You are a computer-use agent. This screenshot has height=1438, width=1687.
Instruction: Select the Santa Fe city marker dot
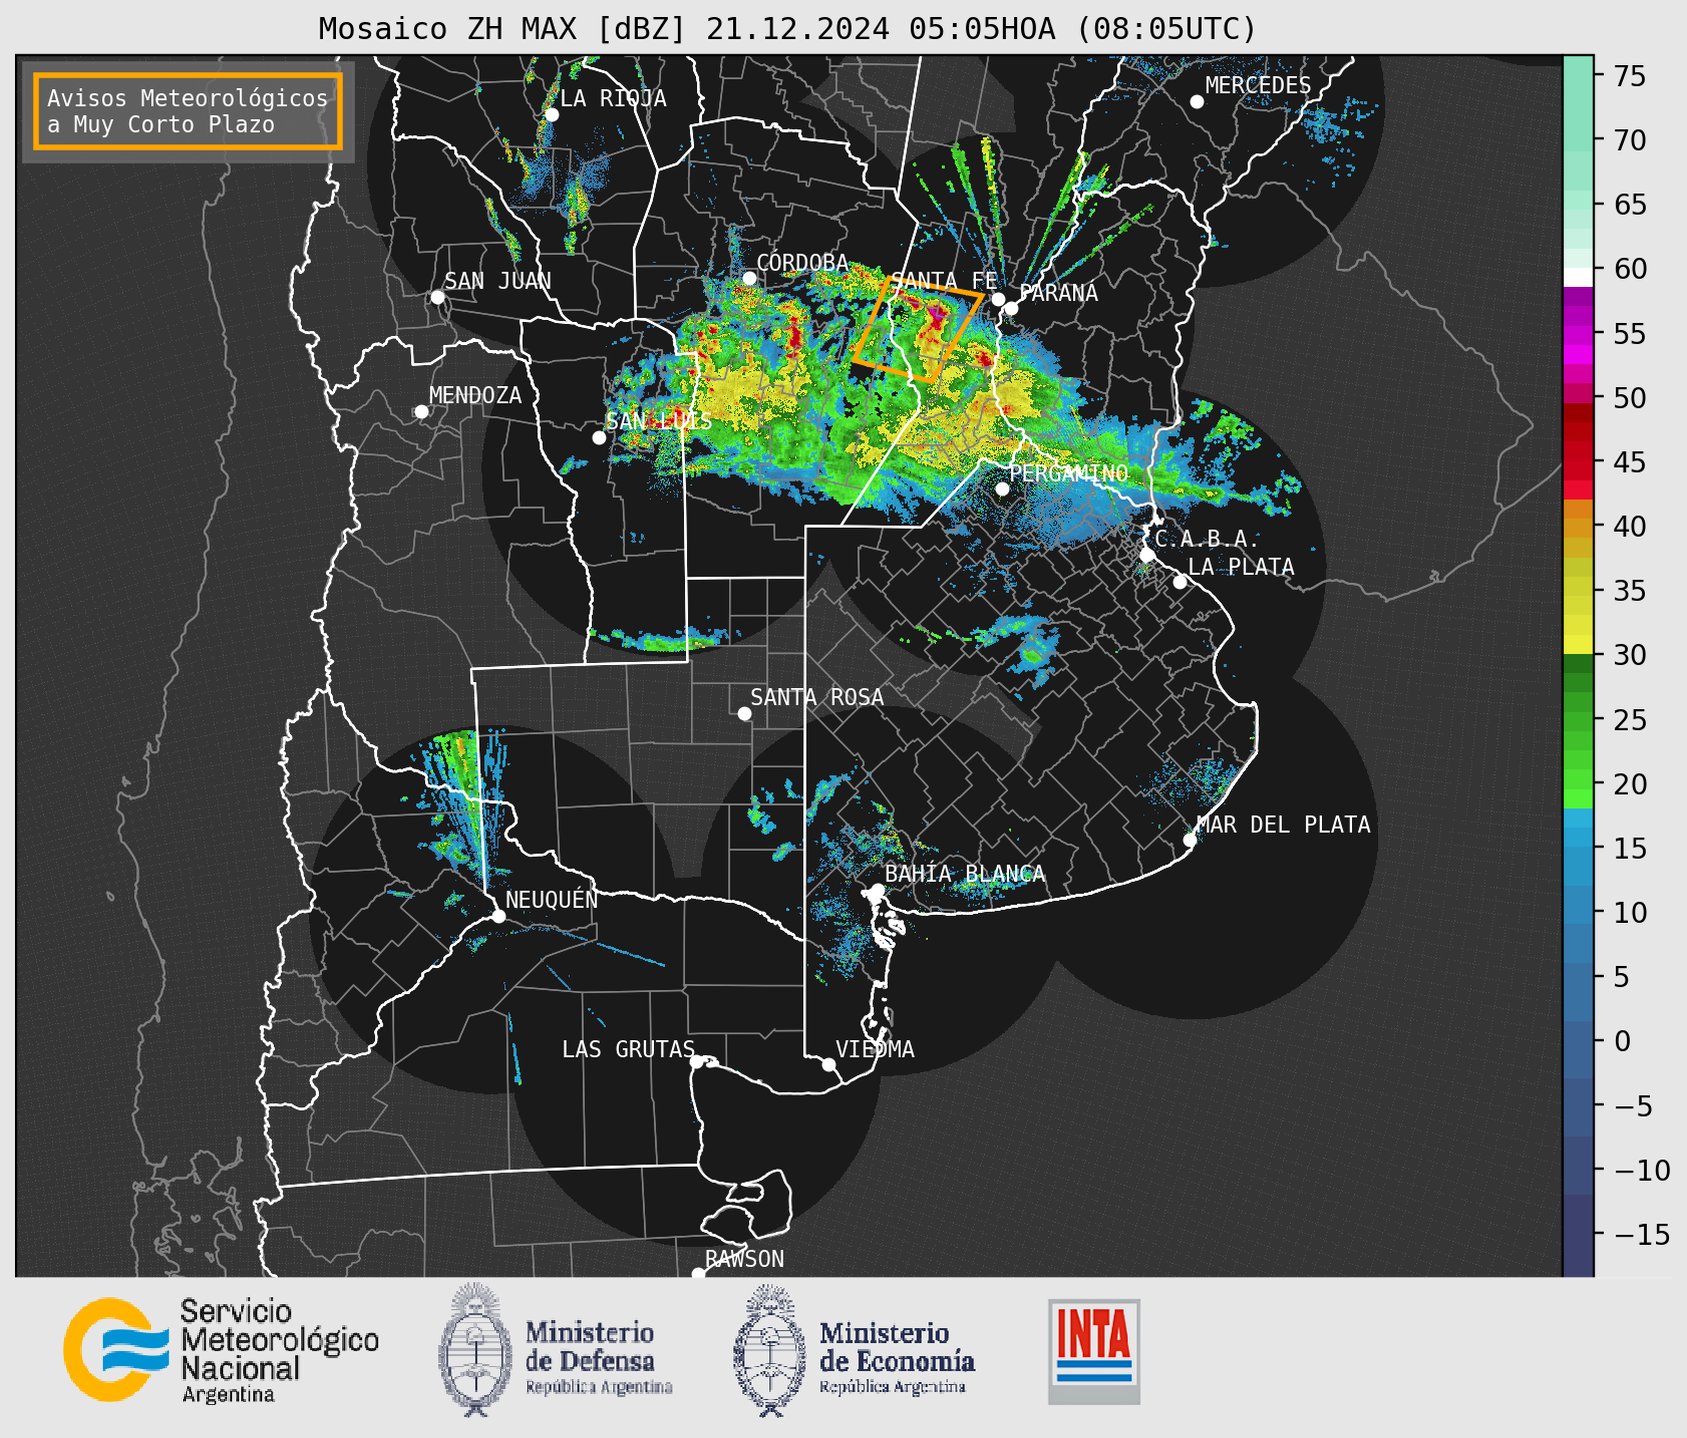(998, 299)
